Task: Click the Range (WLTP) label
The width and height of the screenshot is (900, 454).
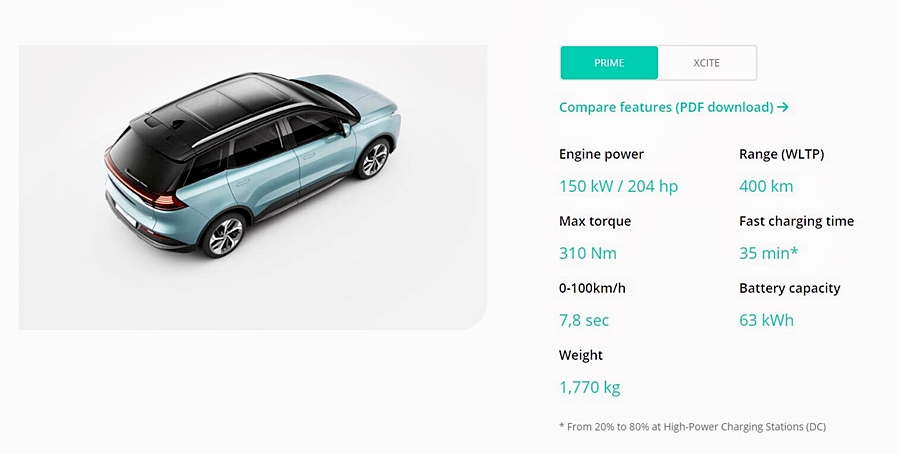Action: coord(781,154)
